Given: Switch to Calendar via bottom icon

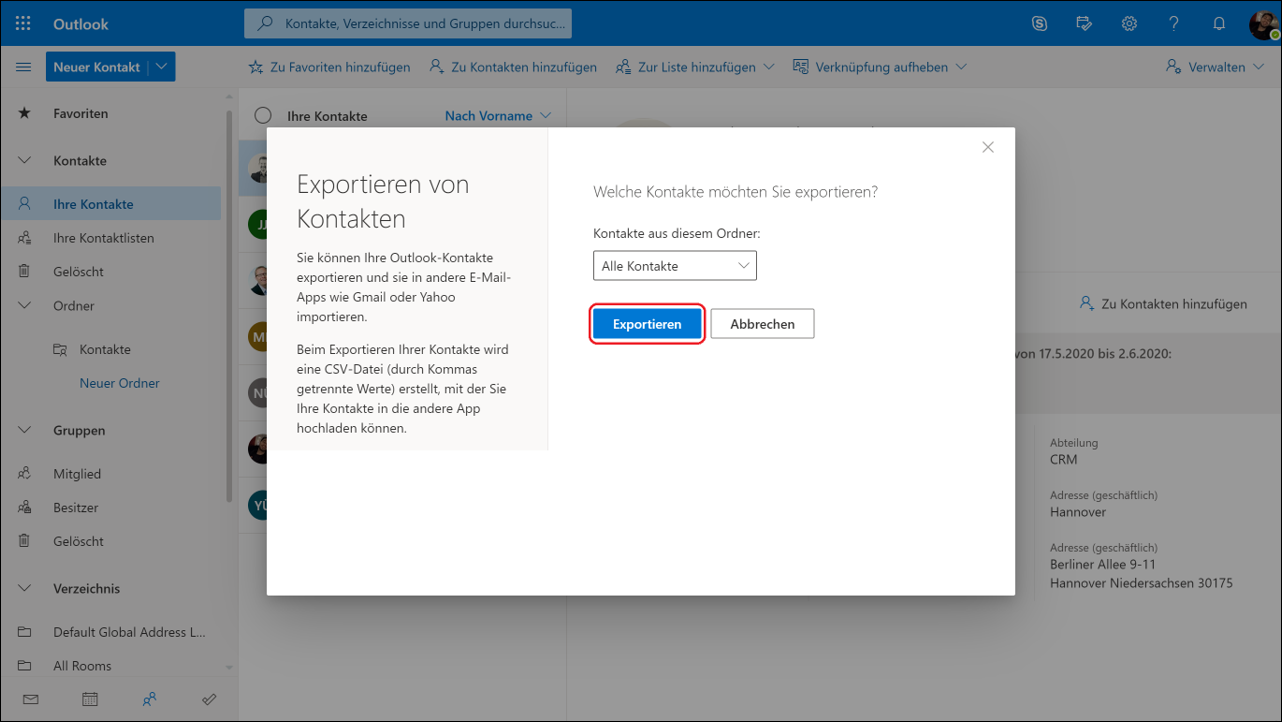Looking at the screenshot, I should pyautogui.click(x=90, y=700).
